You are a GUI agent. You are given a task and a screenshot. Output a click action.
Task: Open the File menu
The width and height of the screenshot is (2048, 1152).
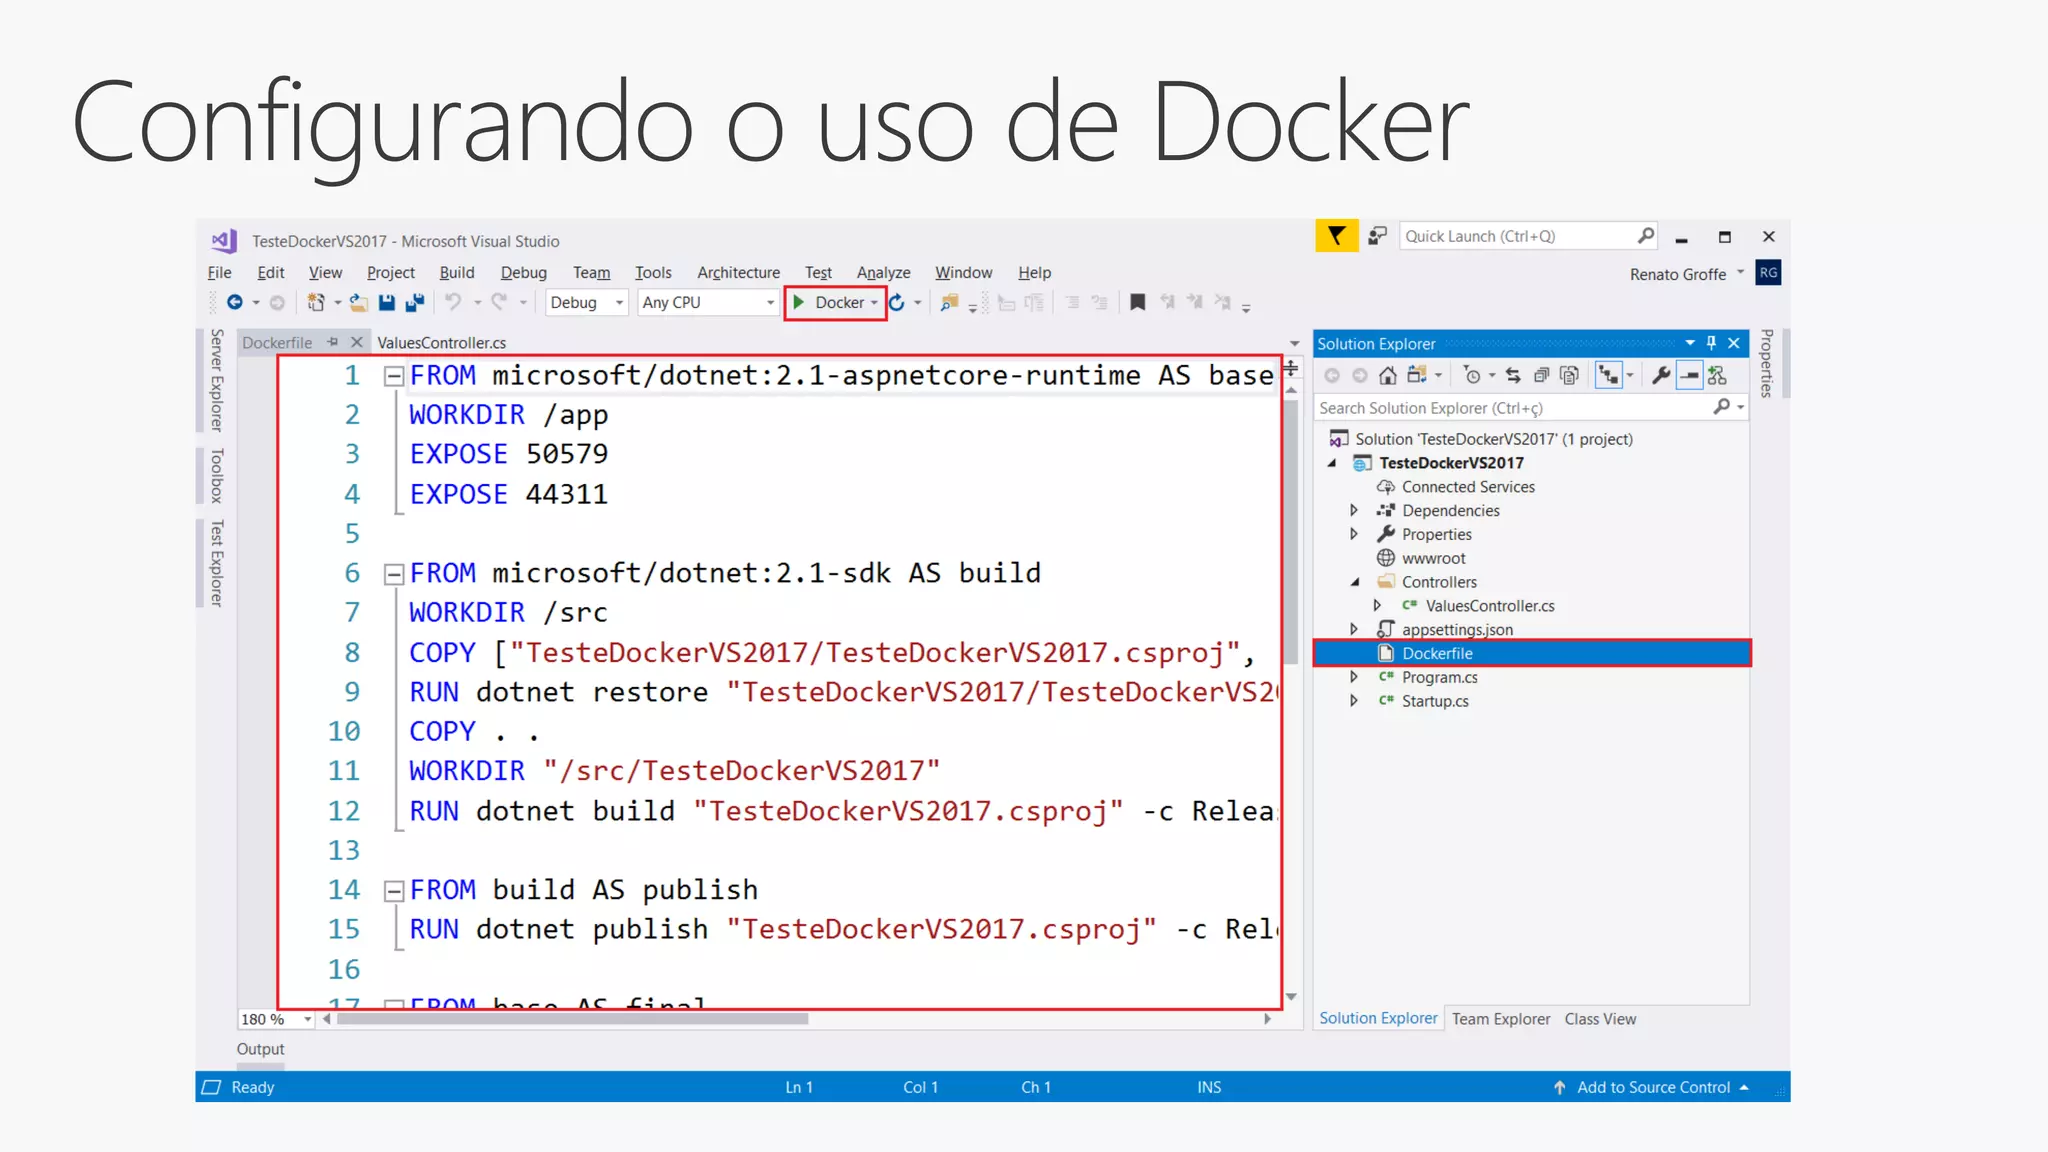[x=220, y=272]
